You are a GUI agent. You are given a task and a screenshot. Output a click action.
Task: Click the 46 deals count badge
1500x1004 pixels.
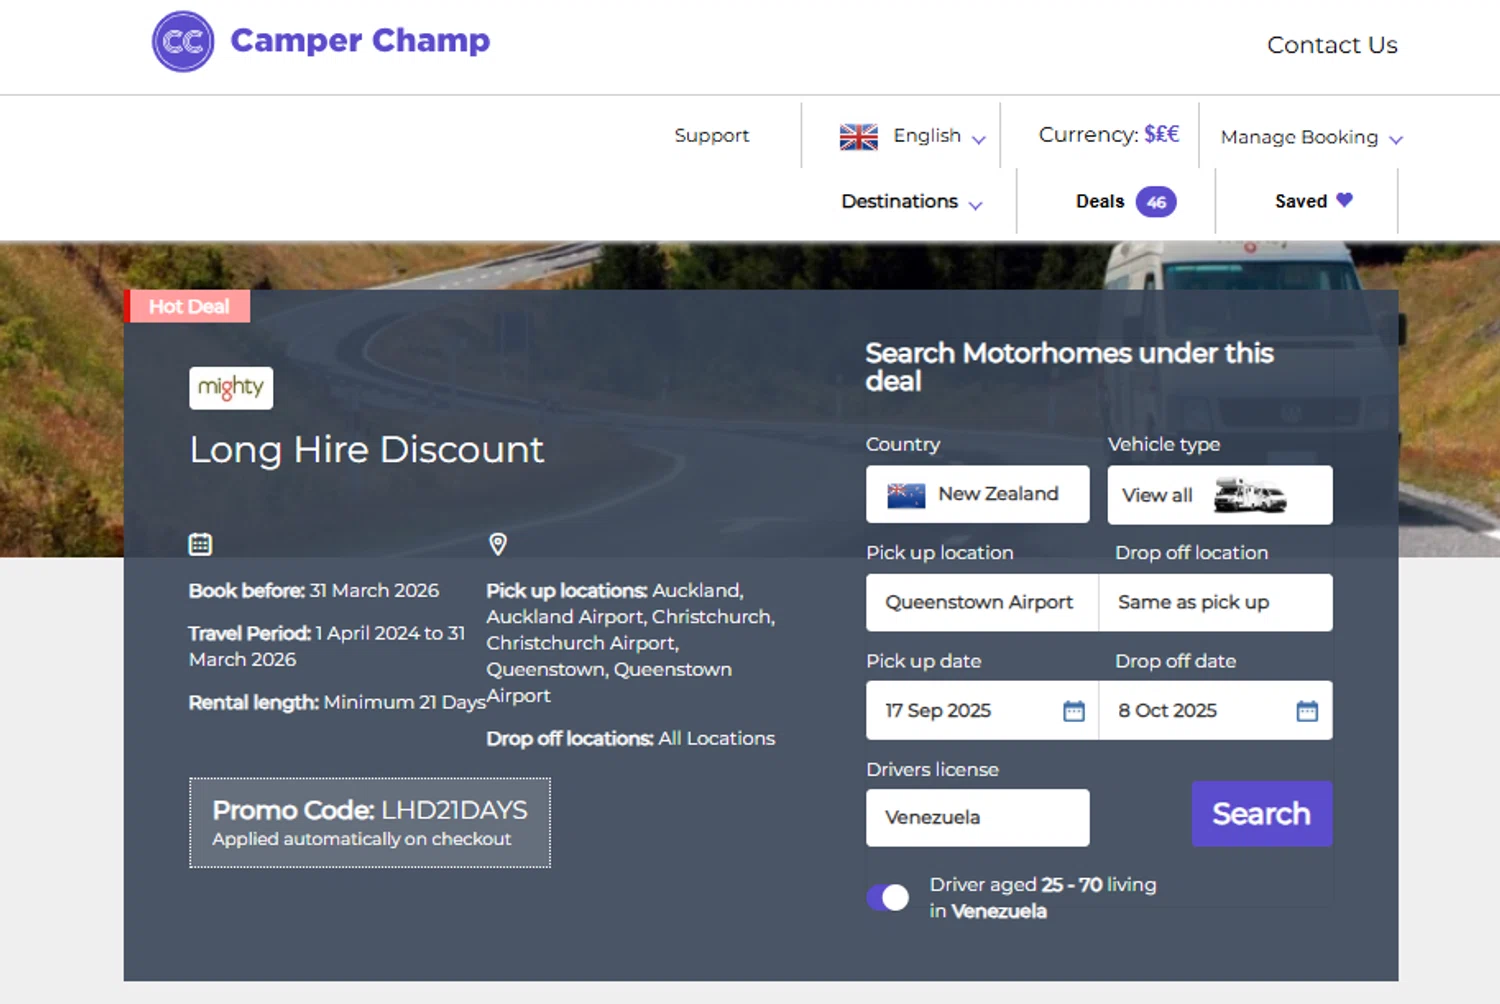coord(1156,202)
